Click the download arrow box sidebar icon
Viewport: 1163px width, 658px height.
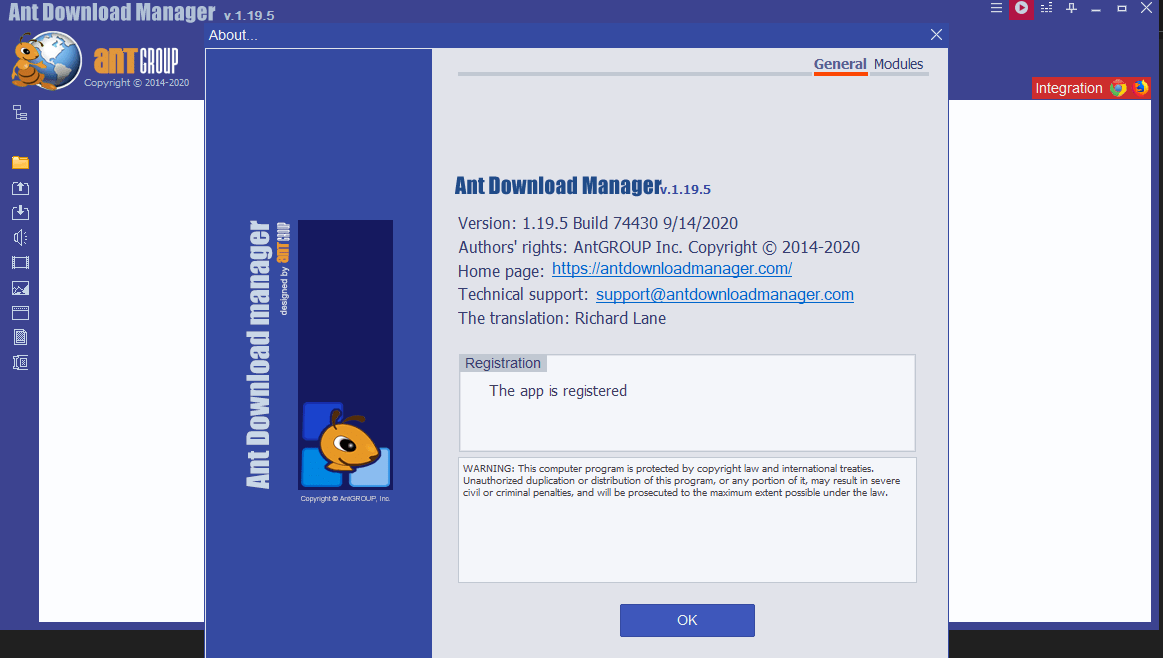[20, 213]
